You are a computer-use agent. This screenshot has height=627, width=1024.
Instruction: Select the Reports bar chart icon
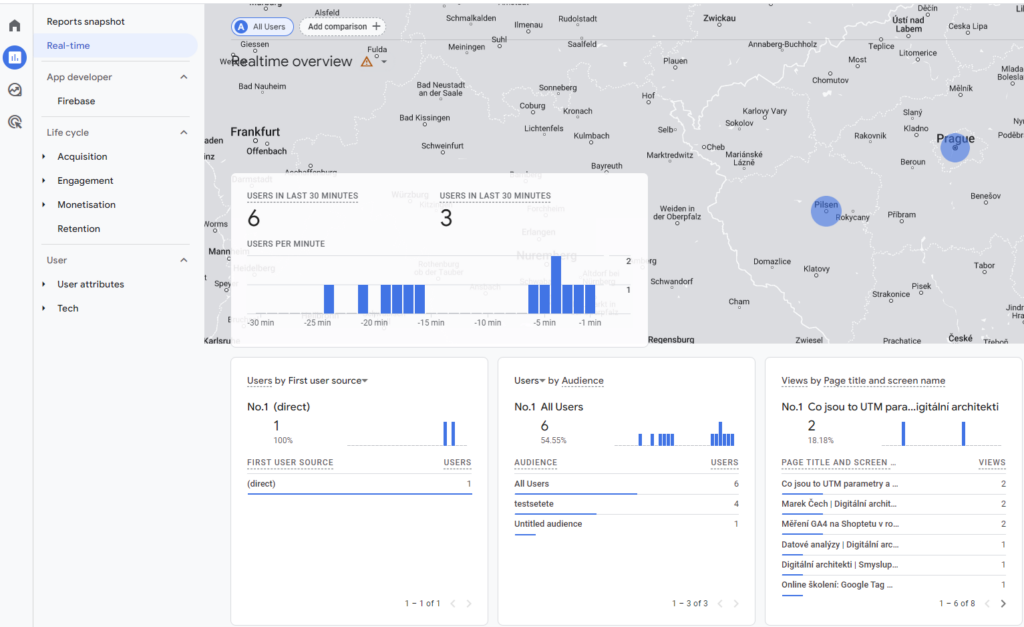(14, 57)
